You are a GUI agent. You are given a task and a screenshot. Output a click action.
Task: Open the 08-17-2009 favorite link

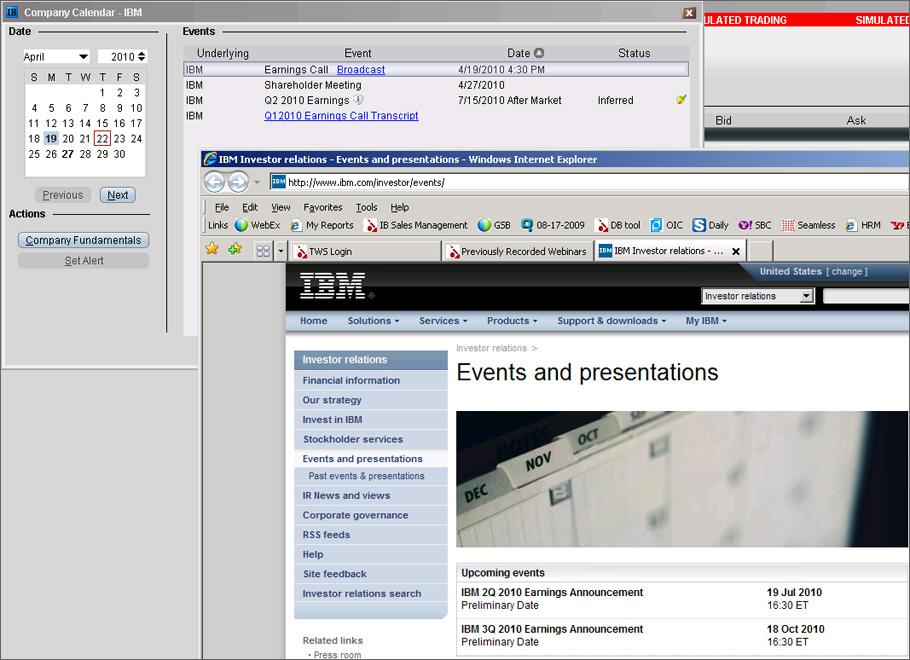coord(552,225)
